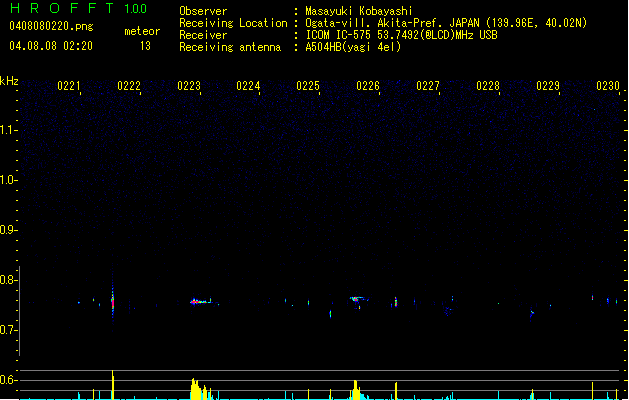Click the 0228 time marker
The image size is (629, 400).
[488, 86]
